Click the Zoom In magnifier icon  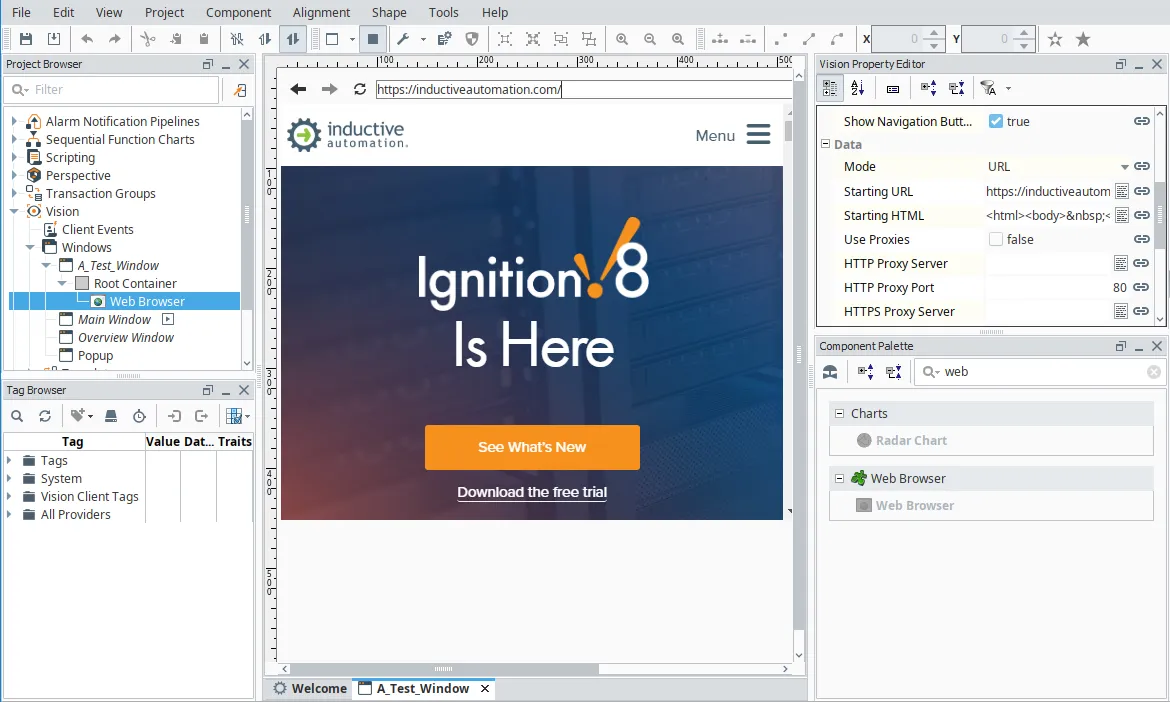(622, 39)
